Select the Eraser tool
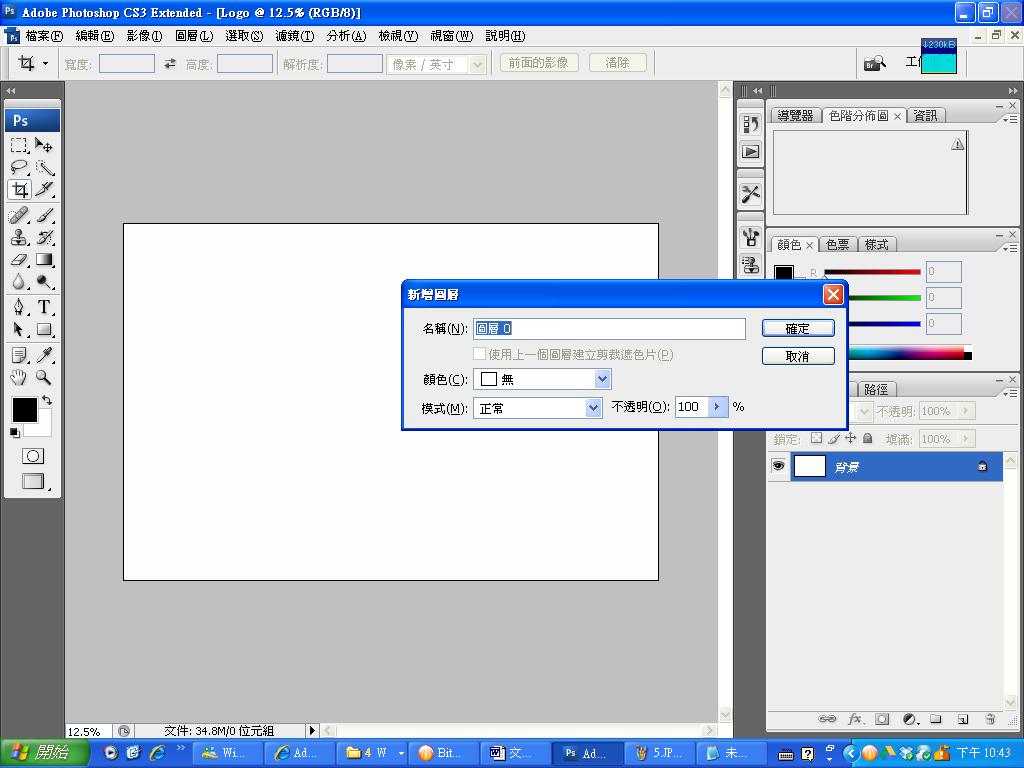Viewport: 1024px width, 768px height. click(19, 259)
